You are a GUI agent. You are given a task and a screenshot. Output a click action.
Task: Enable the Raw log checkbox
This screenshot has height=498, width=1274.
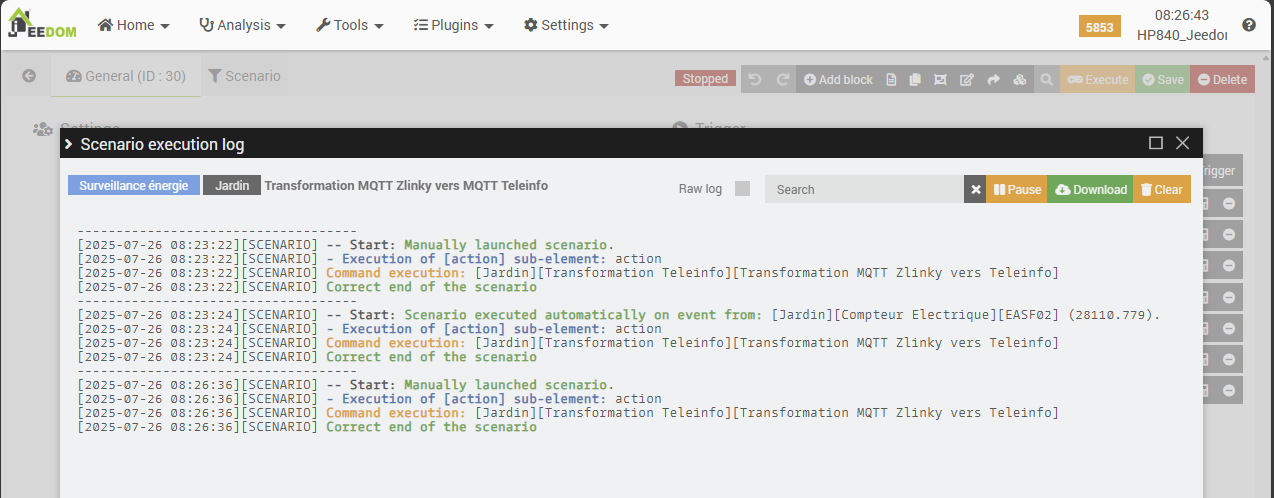[x=742, y=189]
